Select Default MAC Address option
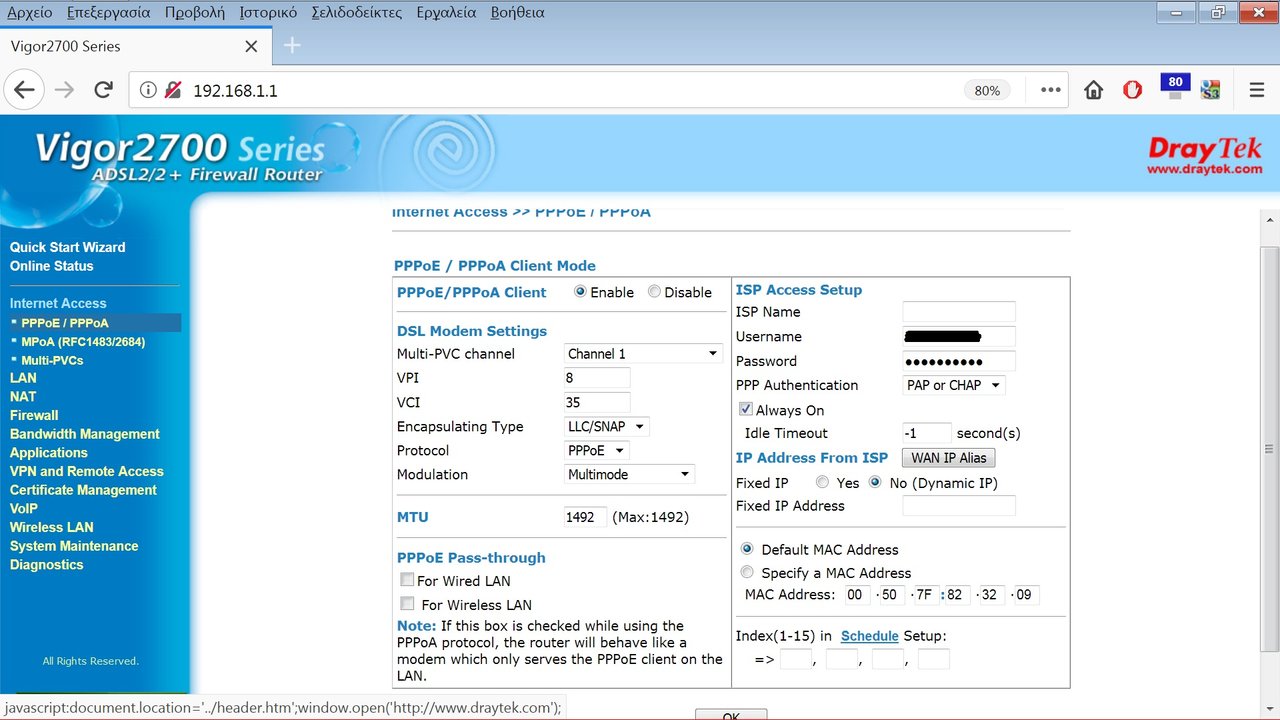 click(747, 549)
